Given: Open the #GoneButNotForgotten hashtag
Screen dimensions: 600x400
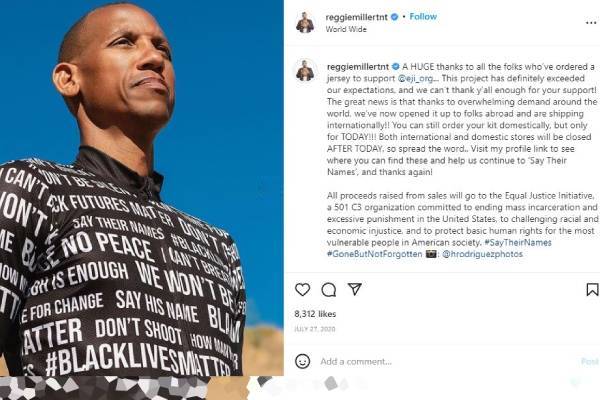Looking at the screenshot, I should 375,254.
